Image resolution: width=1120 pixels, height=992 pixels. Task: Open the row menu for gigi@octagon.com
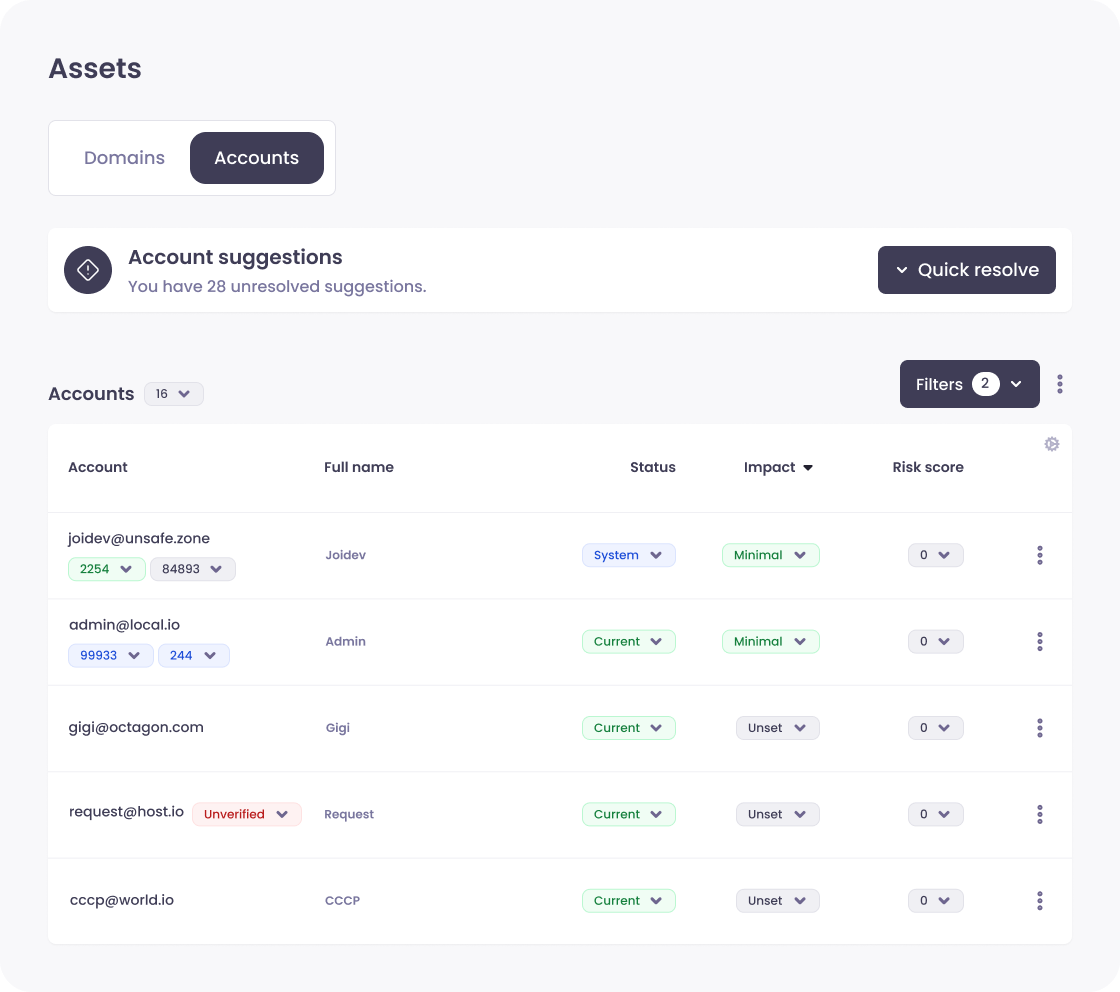(x=1040, y=728)
